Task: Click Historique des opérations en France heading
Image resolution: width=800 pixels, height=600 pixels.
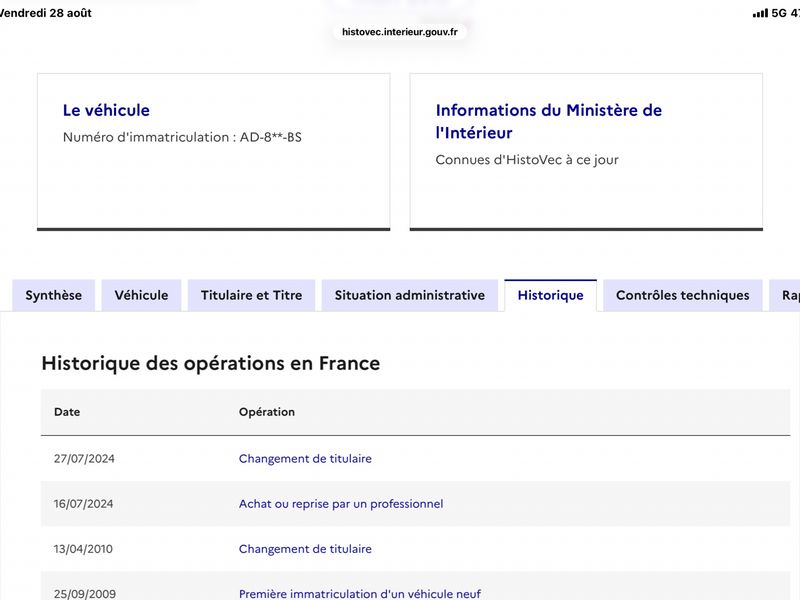Action: tap(211, 363)
